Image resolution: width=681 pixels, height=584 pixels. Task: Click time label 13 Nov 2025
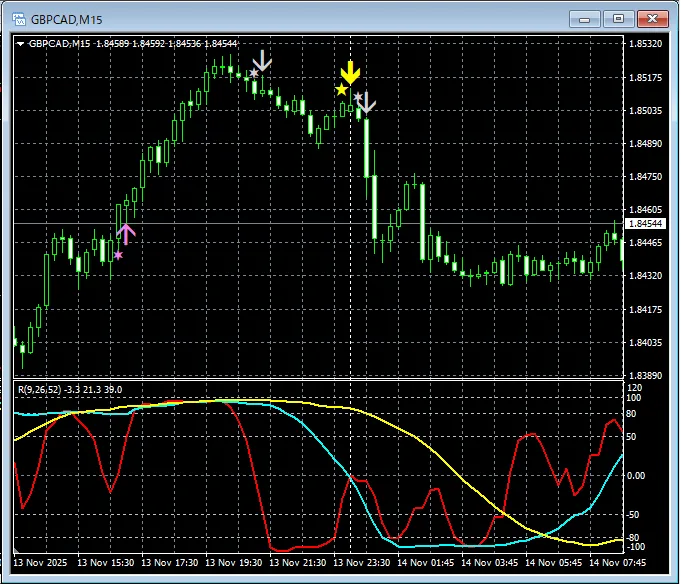(x=40, y=563)
